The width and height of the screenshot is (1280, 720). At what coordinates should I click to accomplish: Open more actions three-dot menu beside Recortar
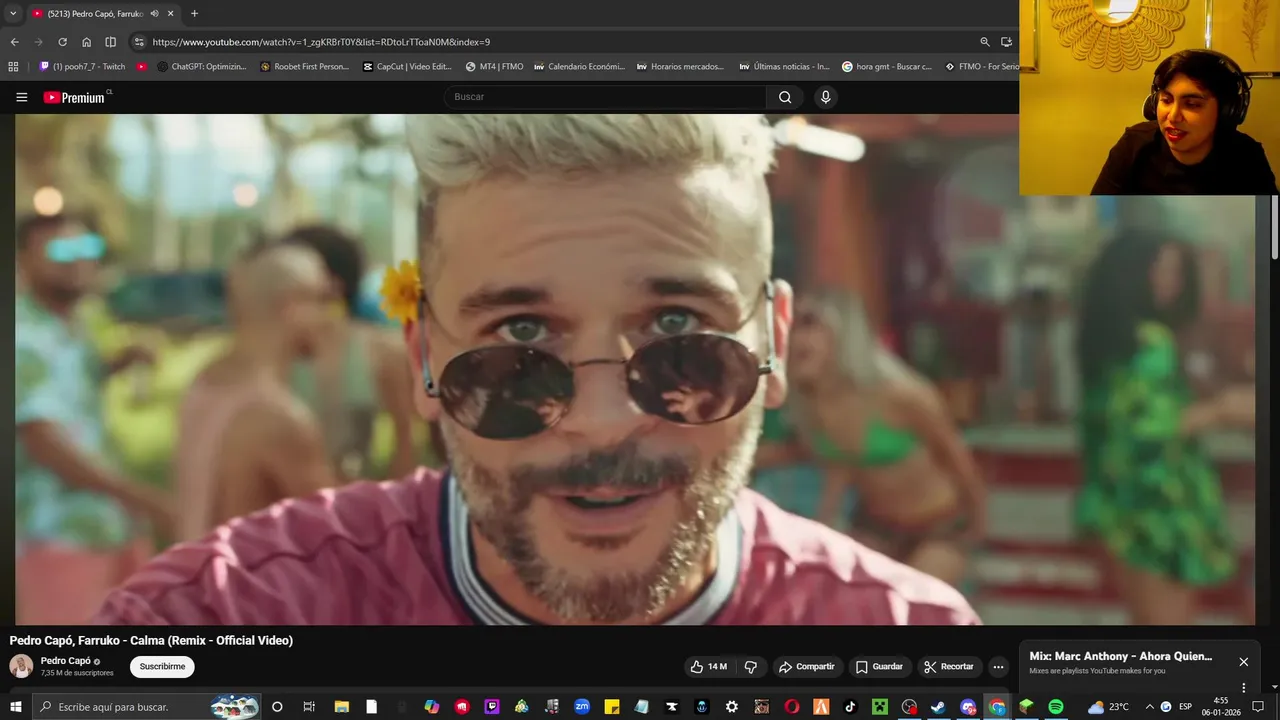pyautogui.click(x=998, y=667)
